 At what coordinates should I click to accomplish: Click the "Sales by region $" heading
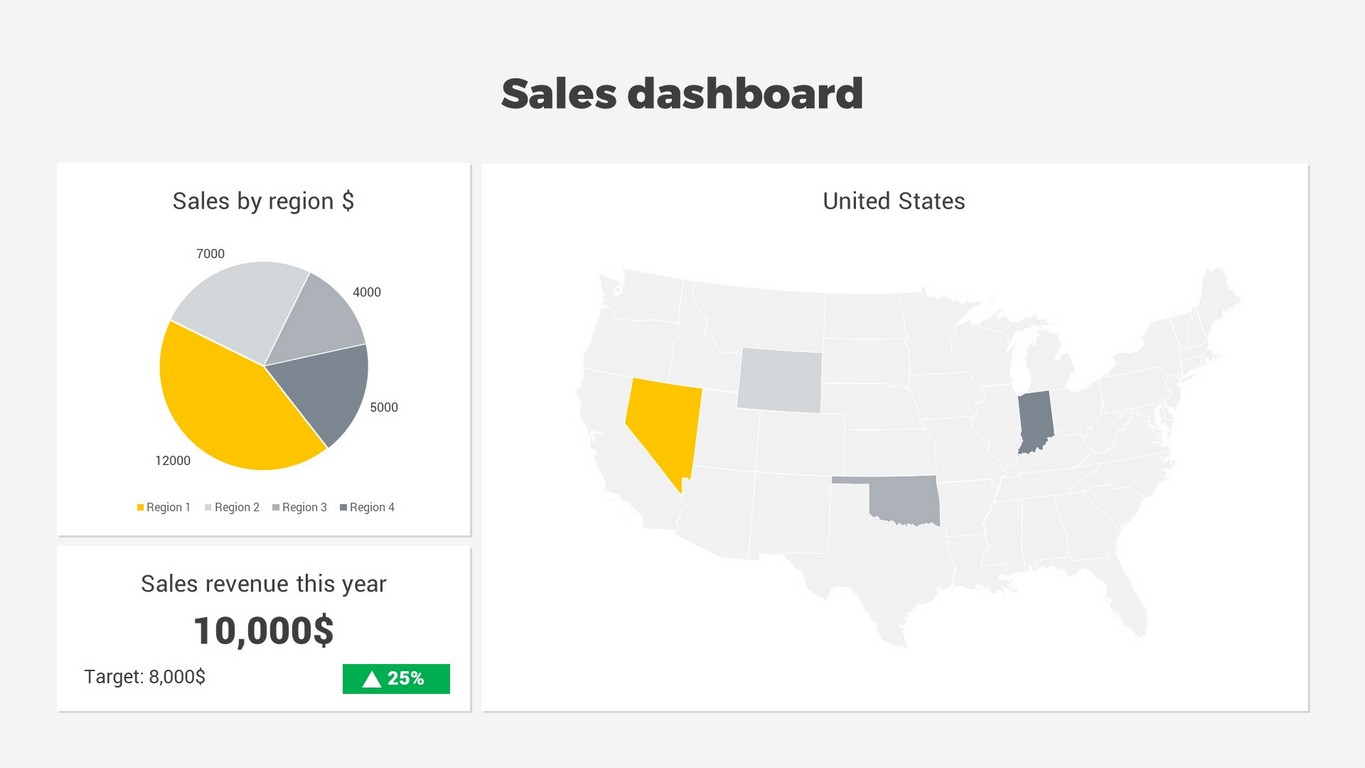(x=263, y=201)
